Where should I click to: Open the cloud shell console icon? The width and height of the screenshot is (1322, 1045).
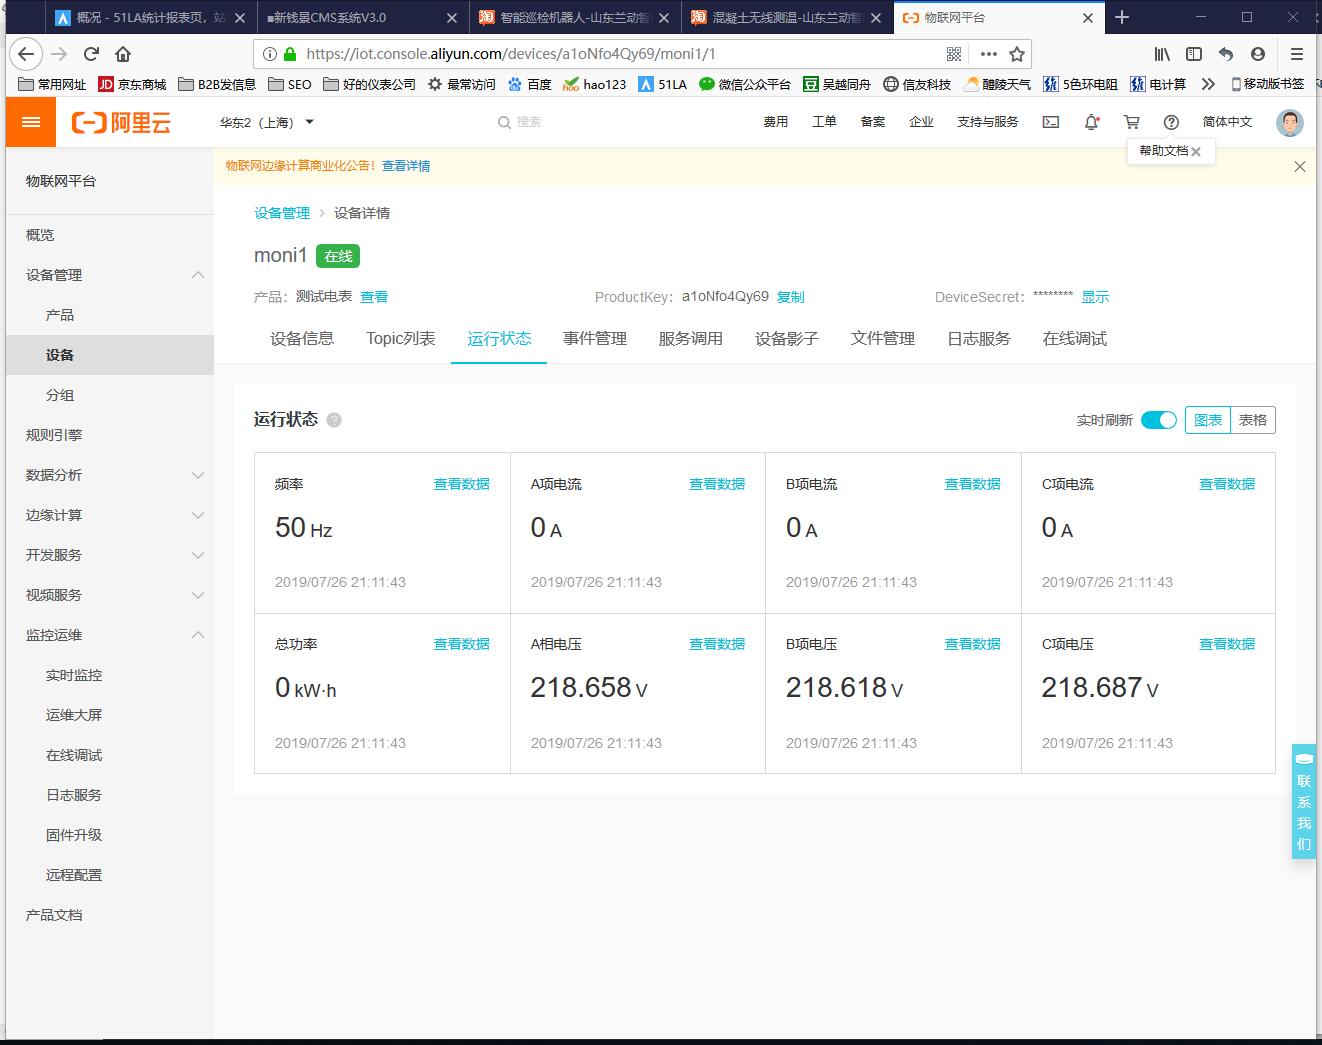click(1050, 121)
